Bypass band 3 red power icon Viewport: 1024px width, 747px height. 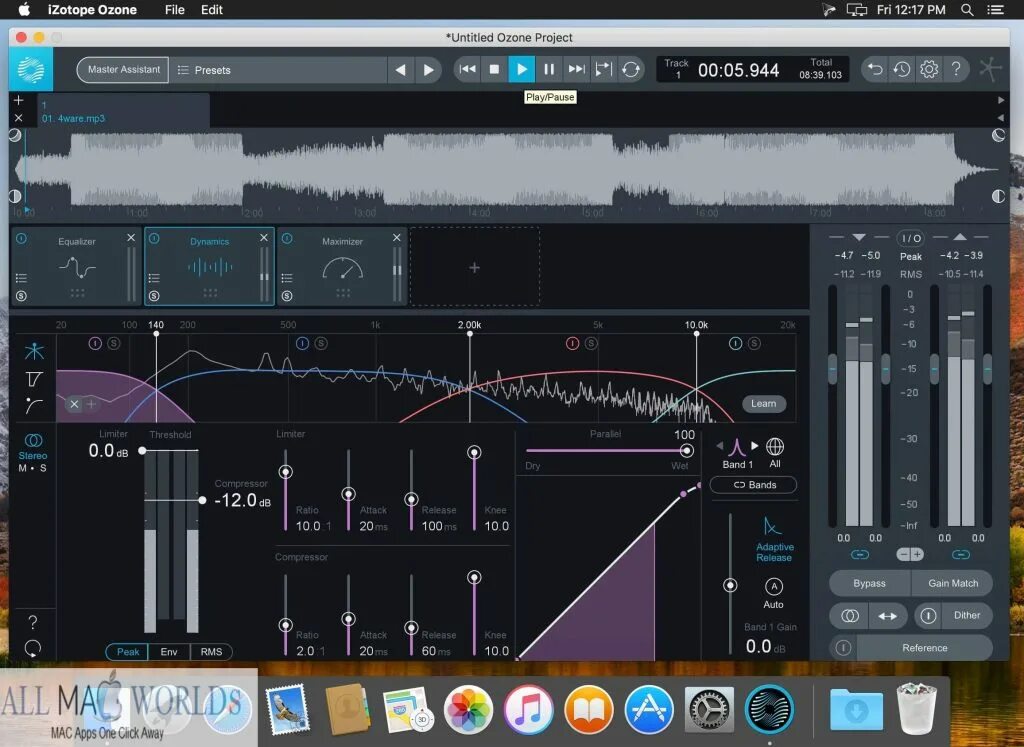tap(573, 343)
